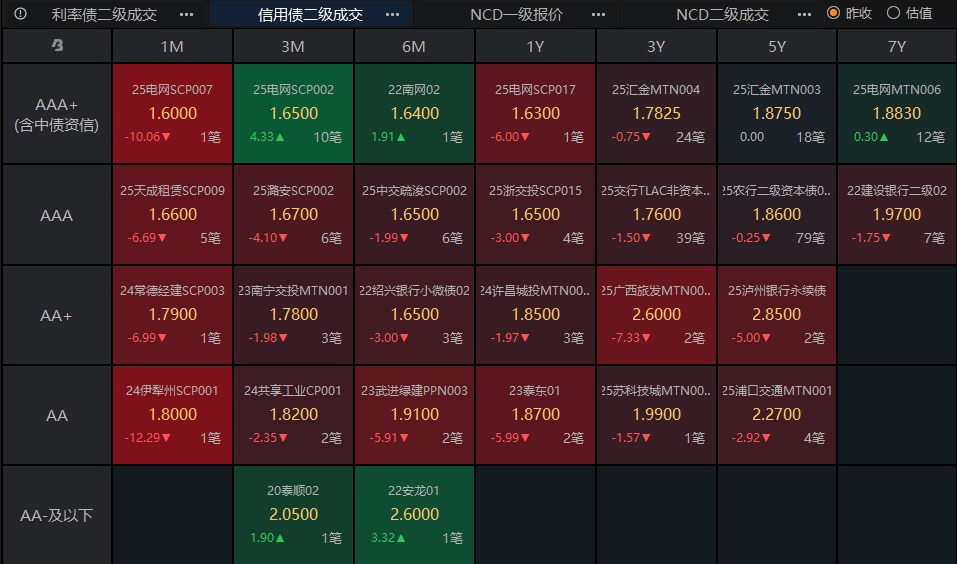The width and height of the screenshot is (957, 564).
Task: Open the more menu for NCD二级成交
Action: [x=805, y=14]
